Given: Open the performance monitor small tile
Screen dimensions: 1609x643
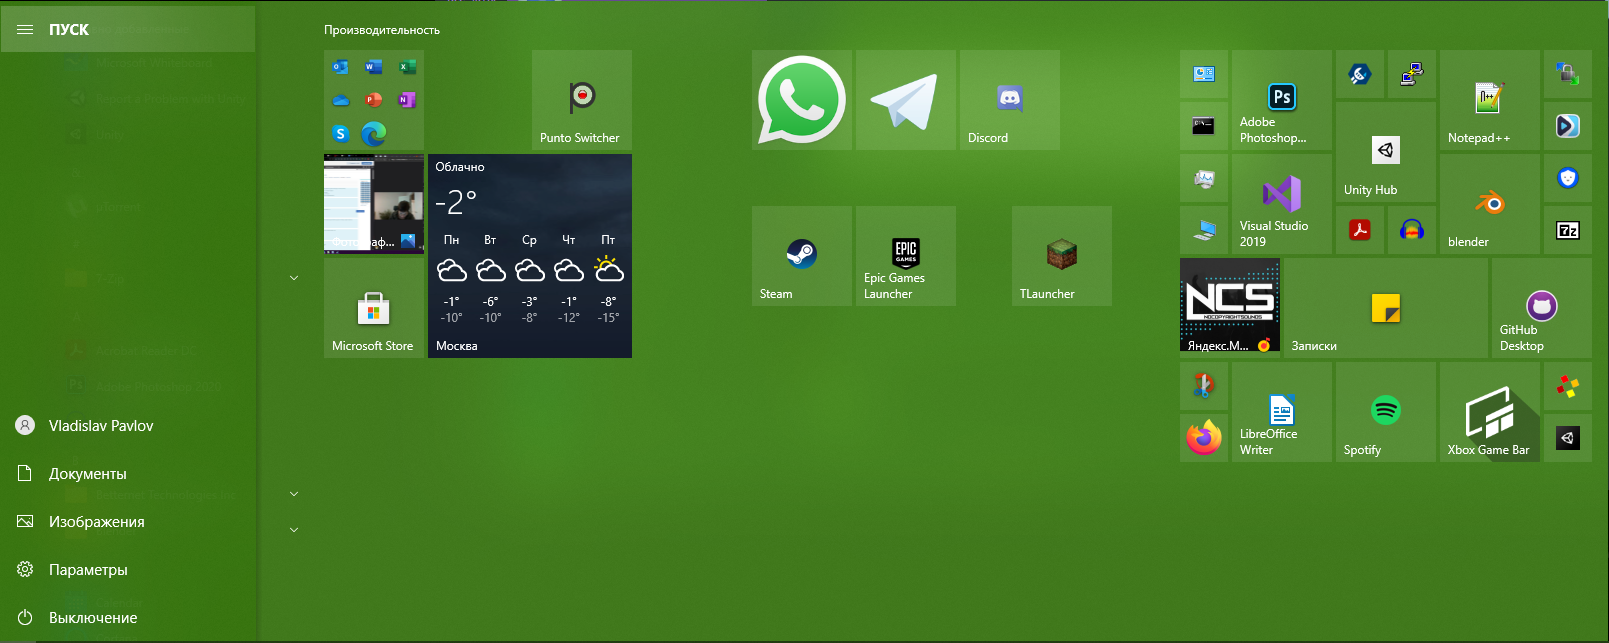Looking at the screenshot, I should pyautogui.click(x=1204, y=178).
